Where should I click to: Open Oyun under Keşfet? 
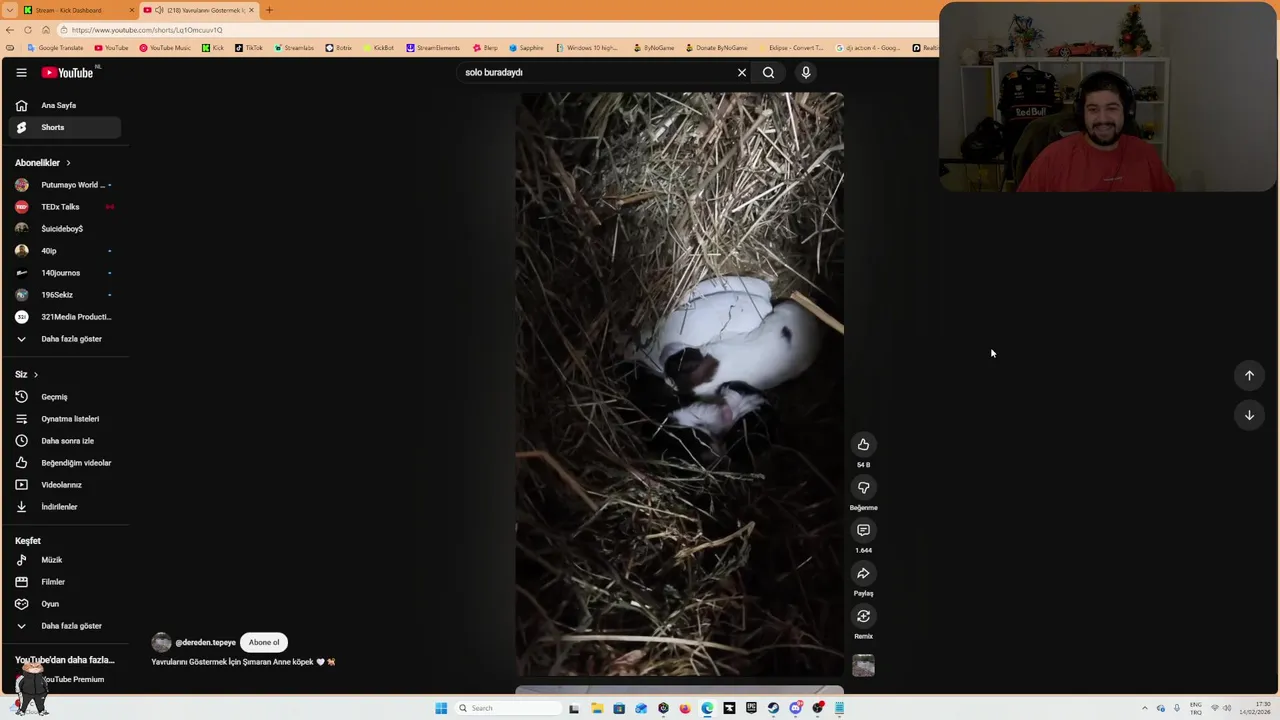click(64, 604)
